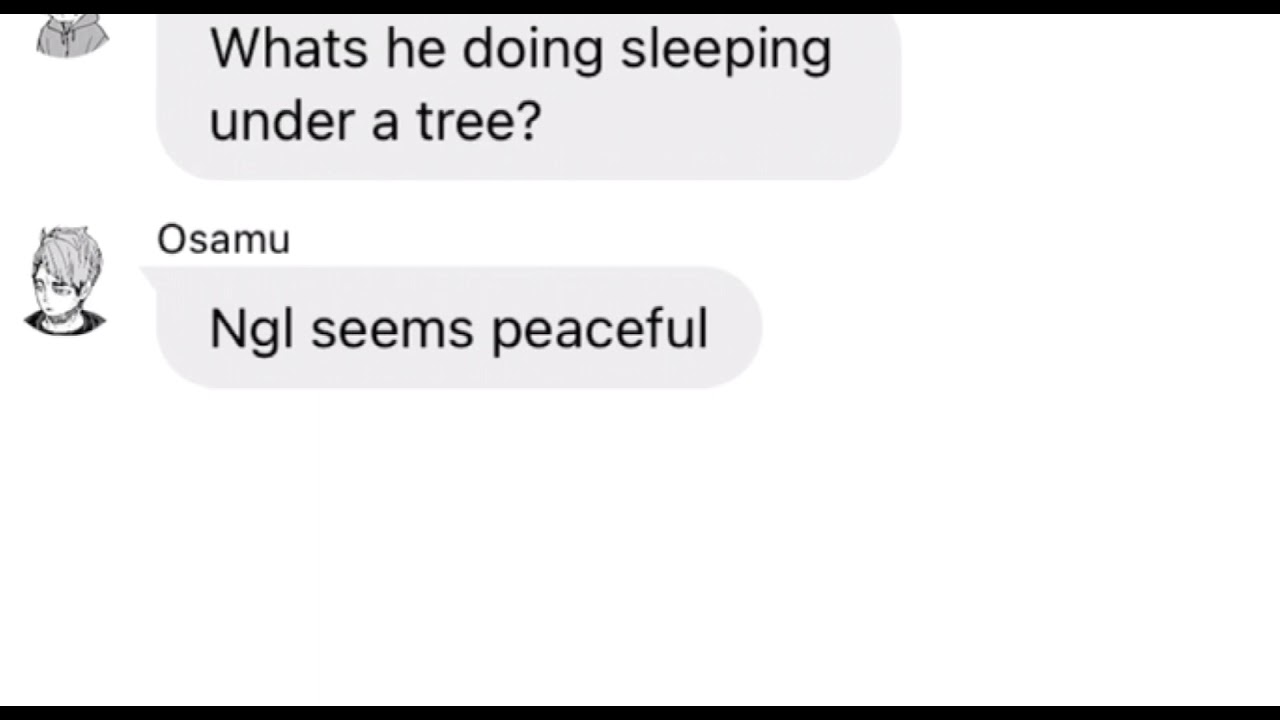Click the word "Whats" in the top message

[x=289, y=49]
